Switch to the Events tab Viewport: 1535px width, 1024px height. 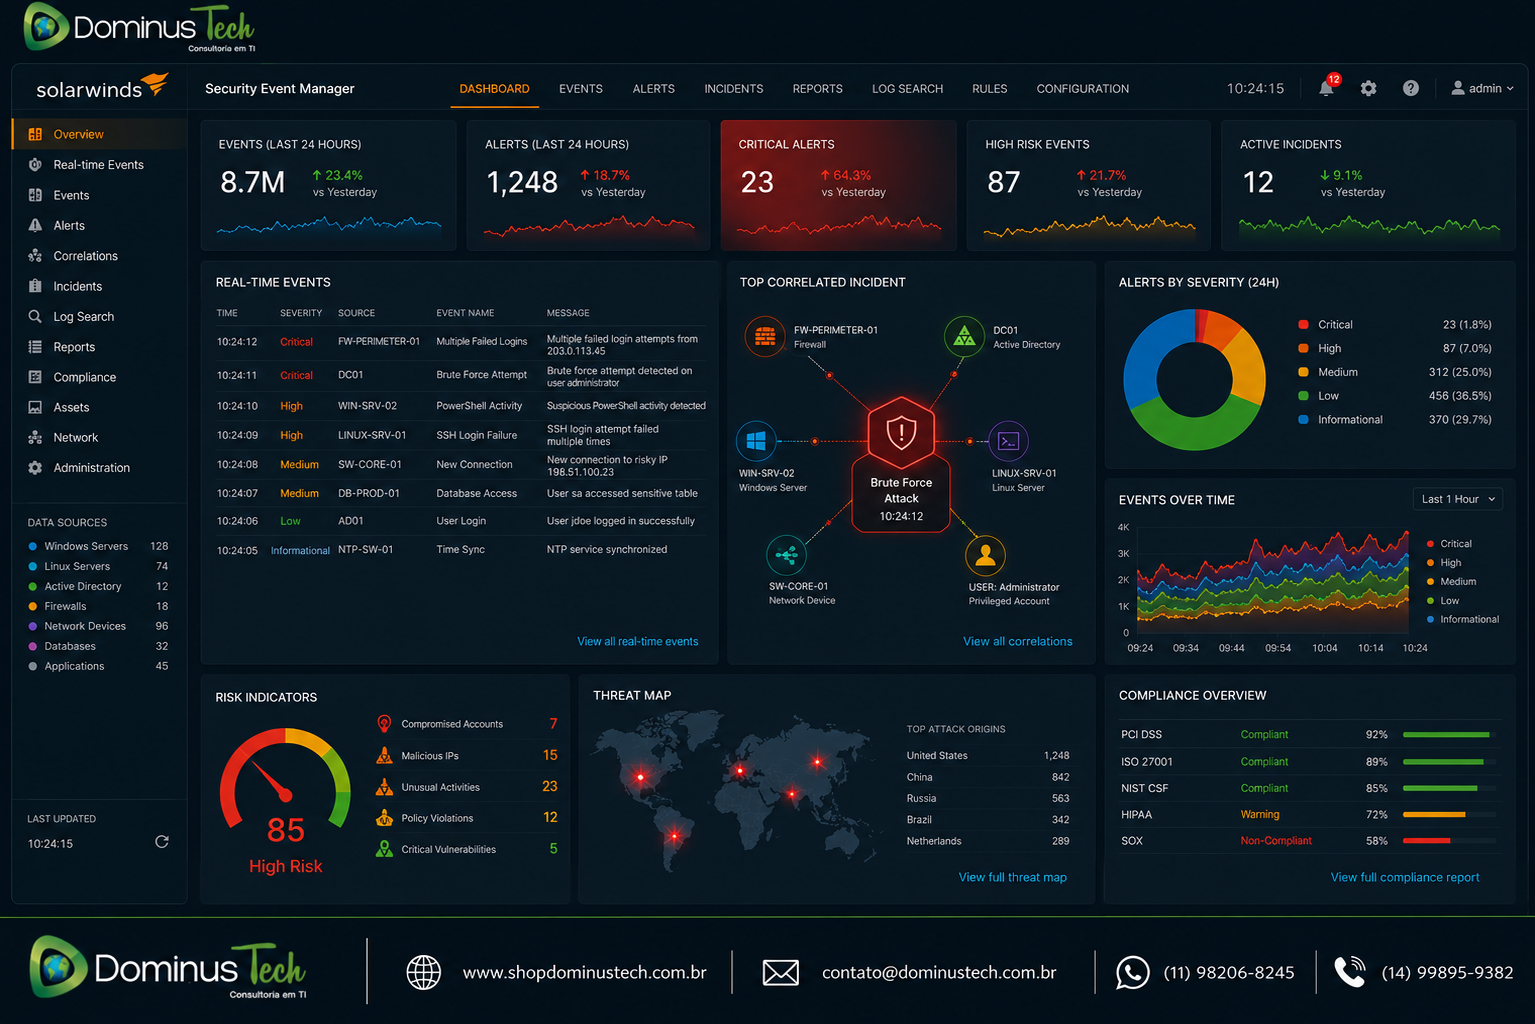[581, 89]
